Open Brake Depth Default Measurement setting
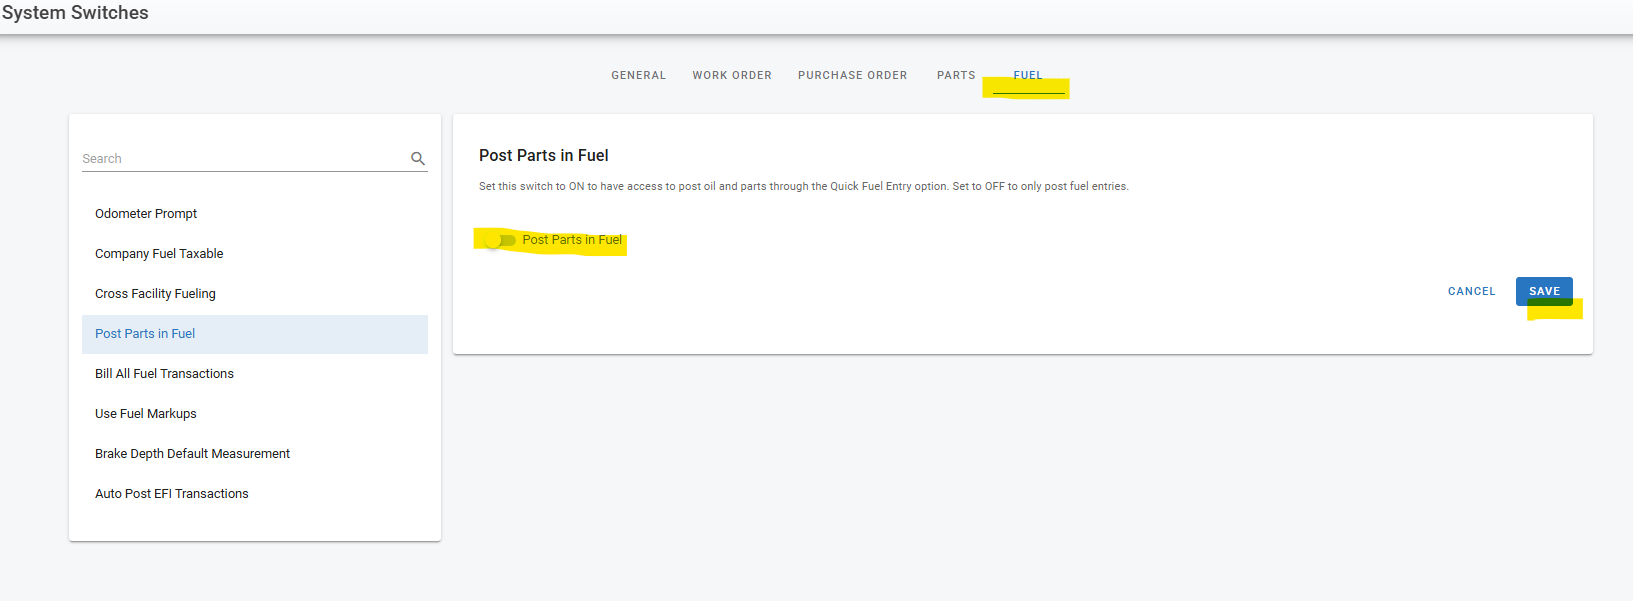1633x601 pixels. [192, 454]
